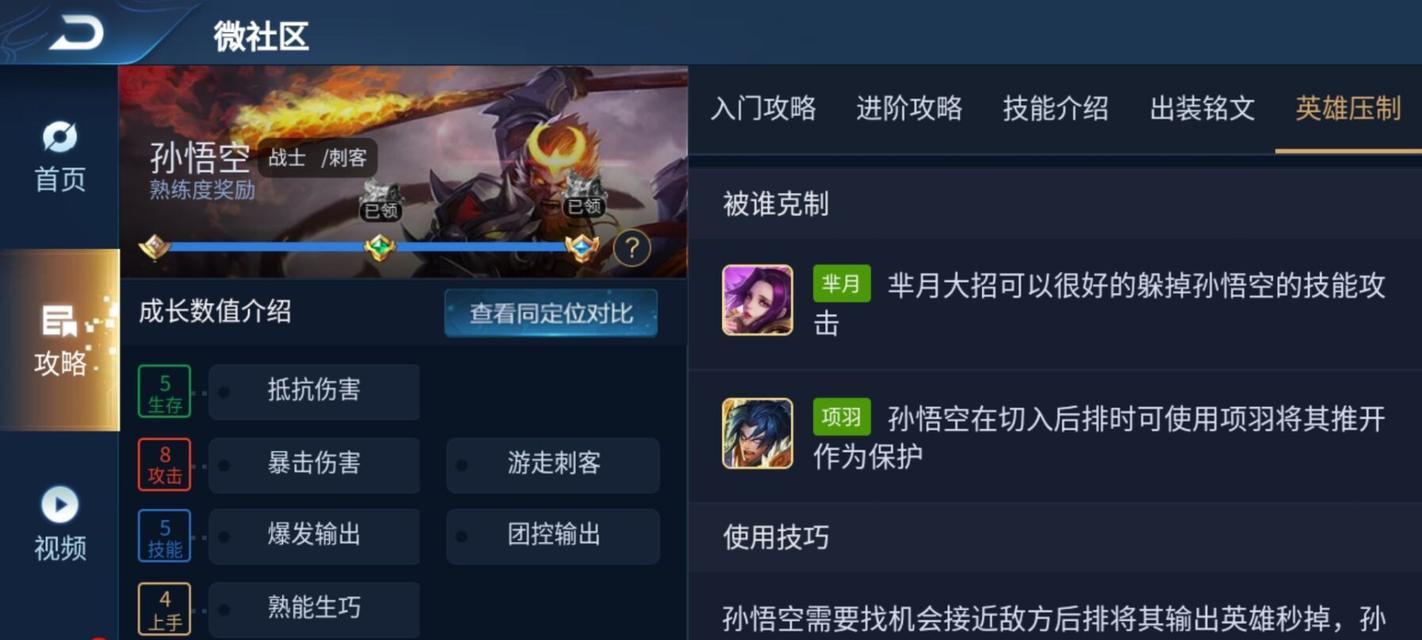Tap the green gem milestone icon
The image size is (1422, 640).
pos(380,247)
